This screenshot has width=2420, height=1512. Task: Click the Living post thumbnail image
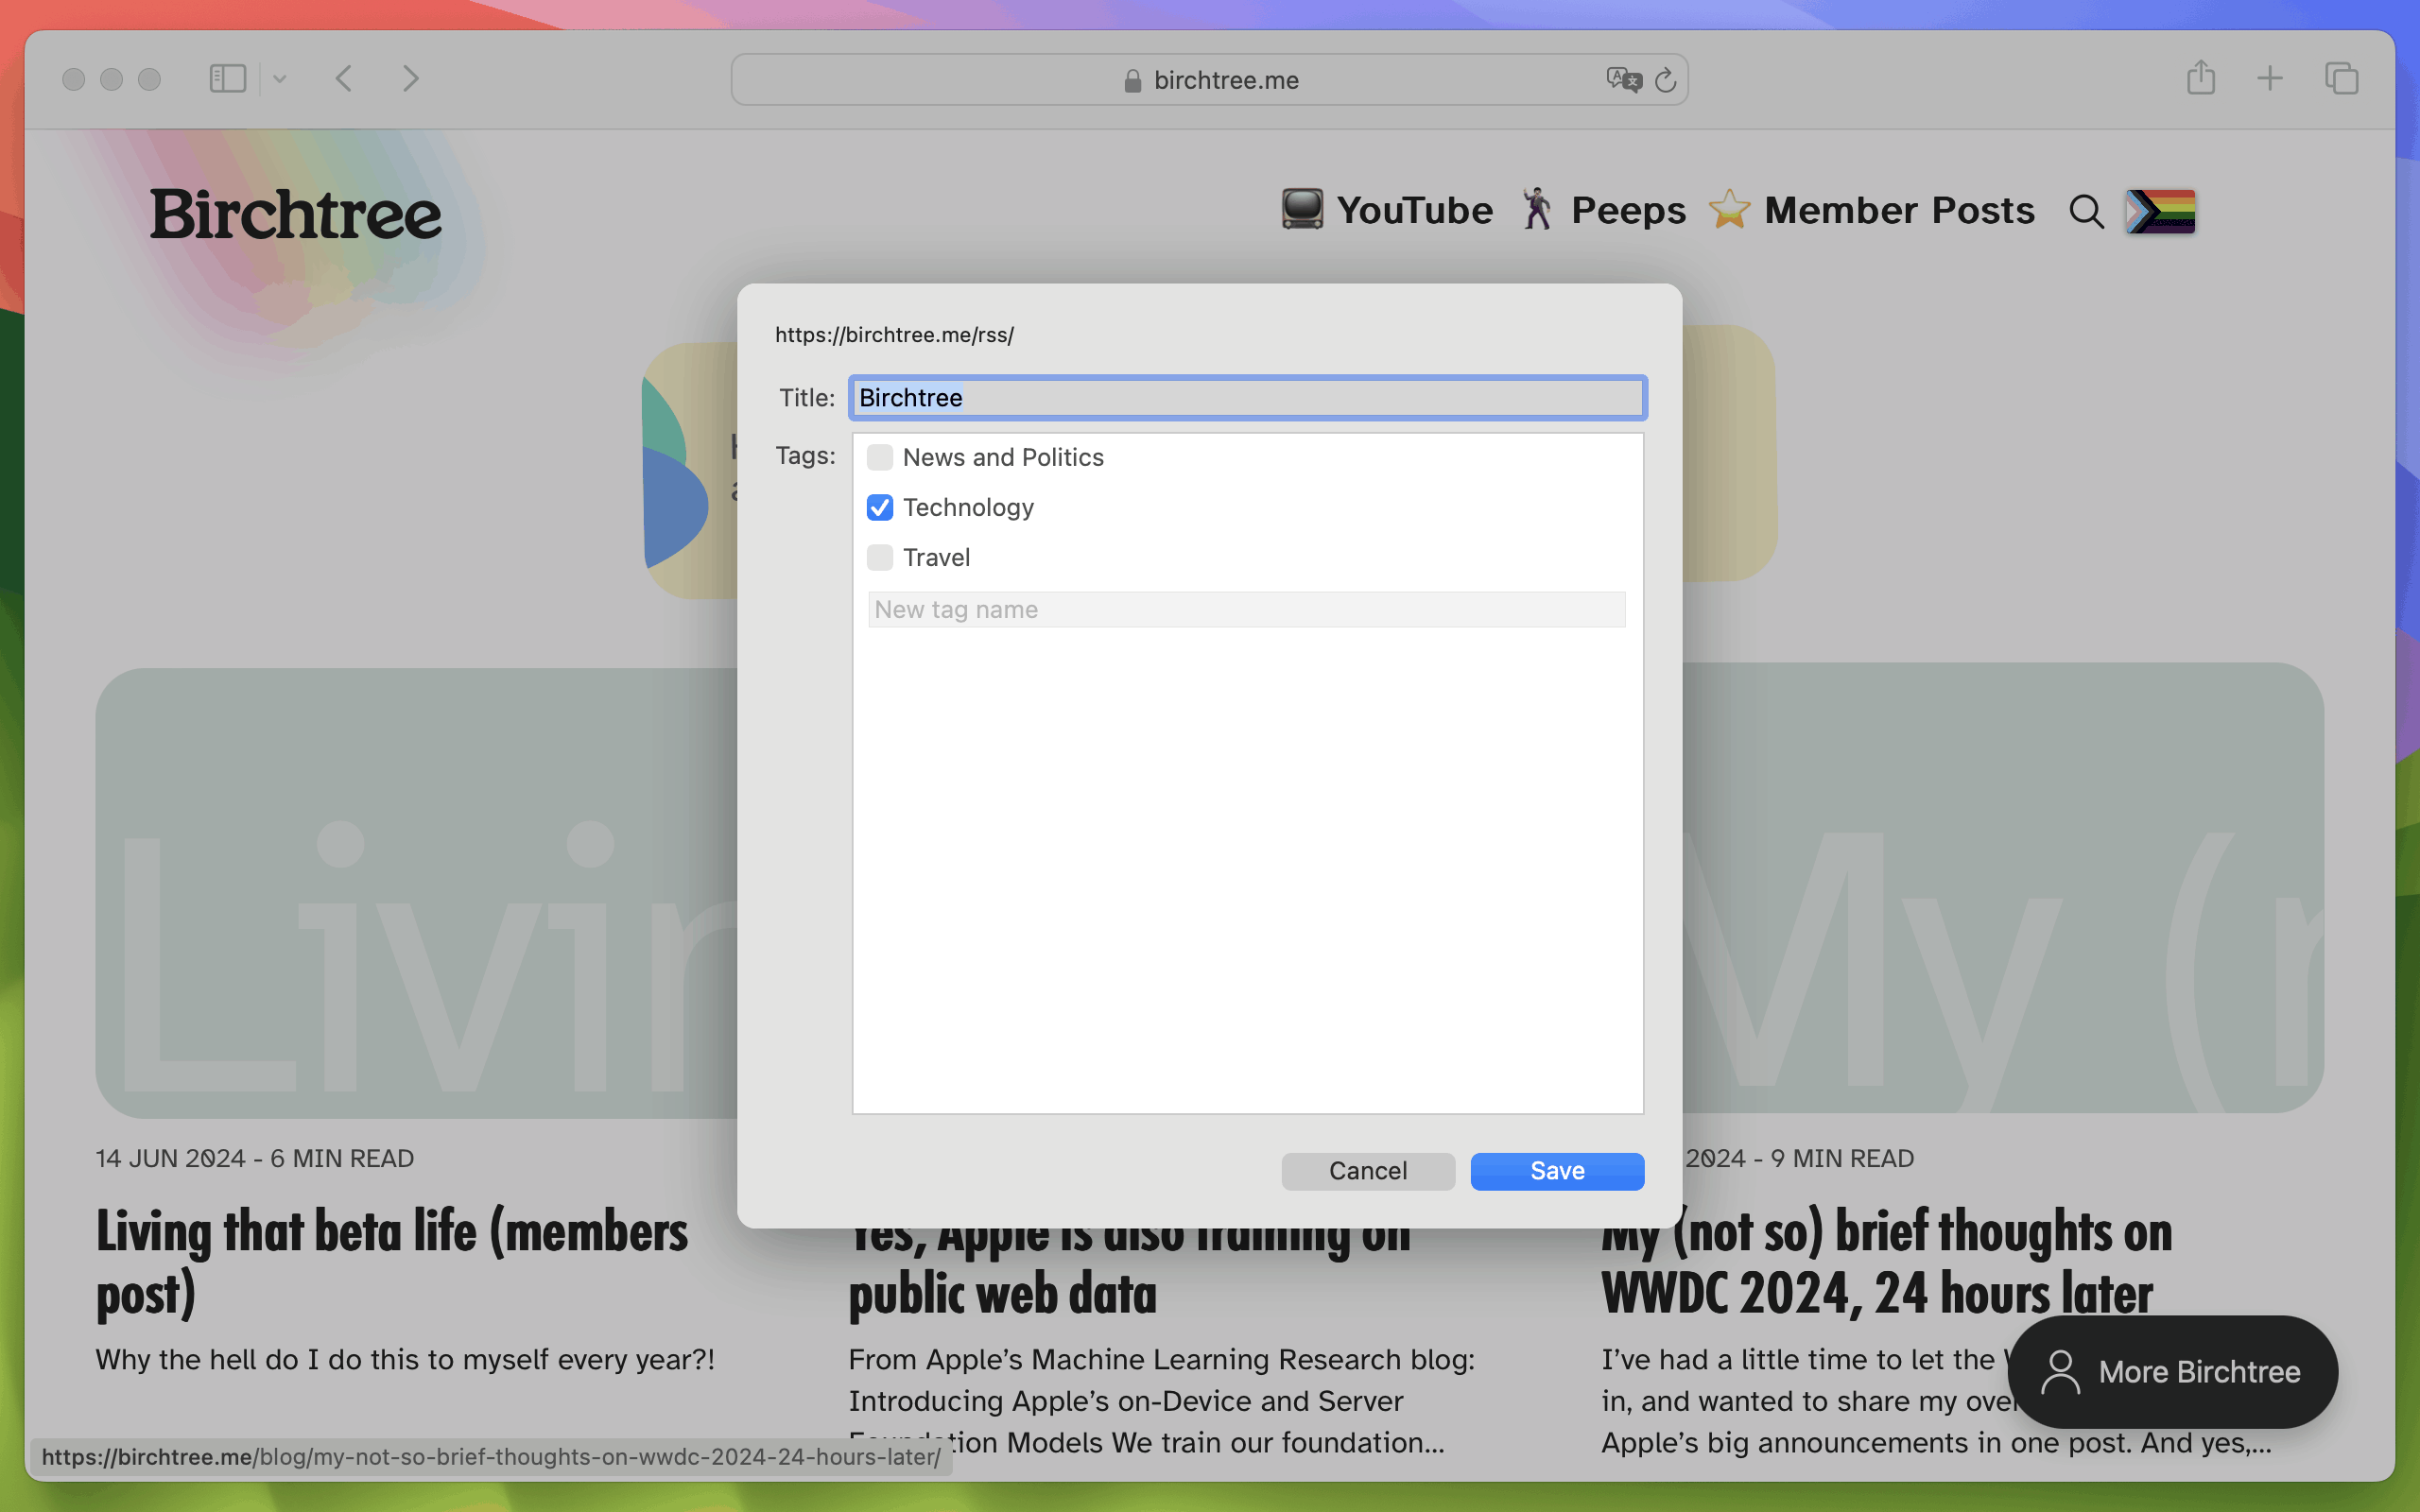click(416, 892)
